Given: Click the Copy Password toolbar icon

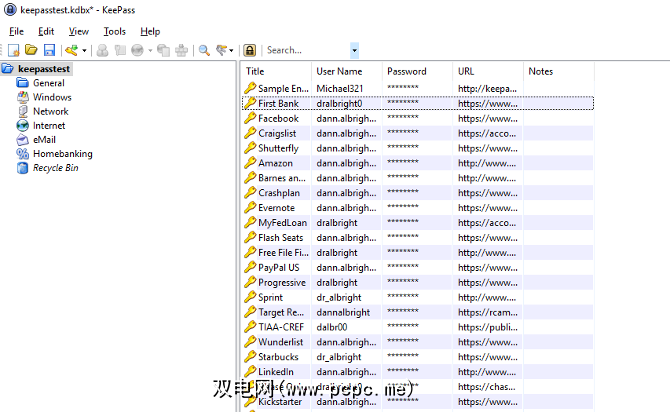Looking at the screenshot, I should (120, 50).
